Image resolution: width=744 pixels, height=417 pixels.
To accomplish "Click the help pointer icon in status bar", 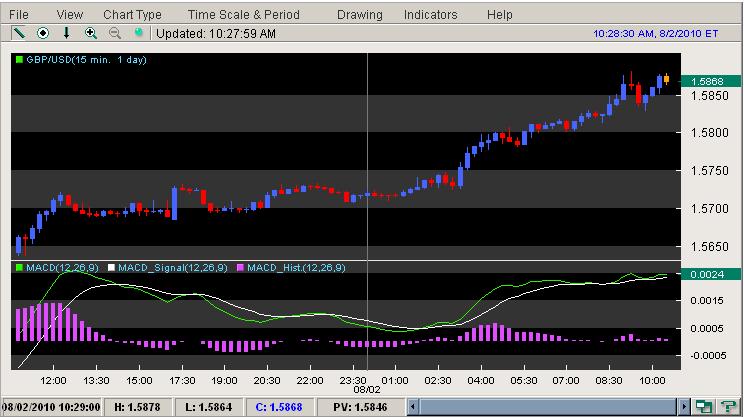I will [x=728, y=407].
